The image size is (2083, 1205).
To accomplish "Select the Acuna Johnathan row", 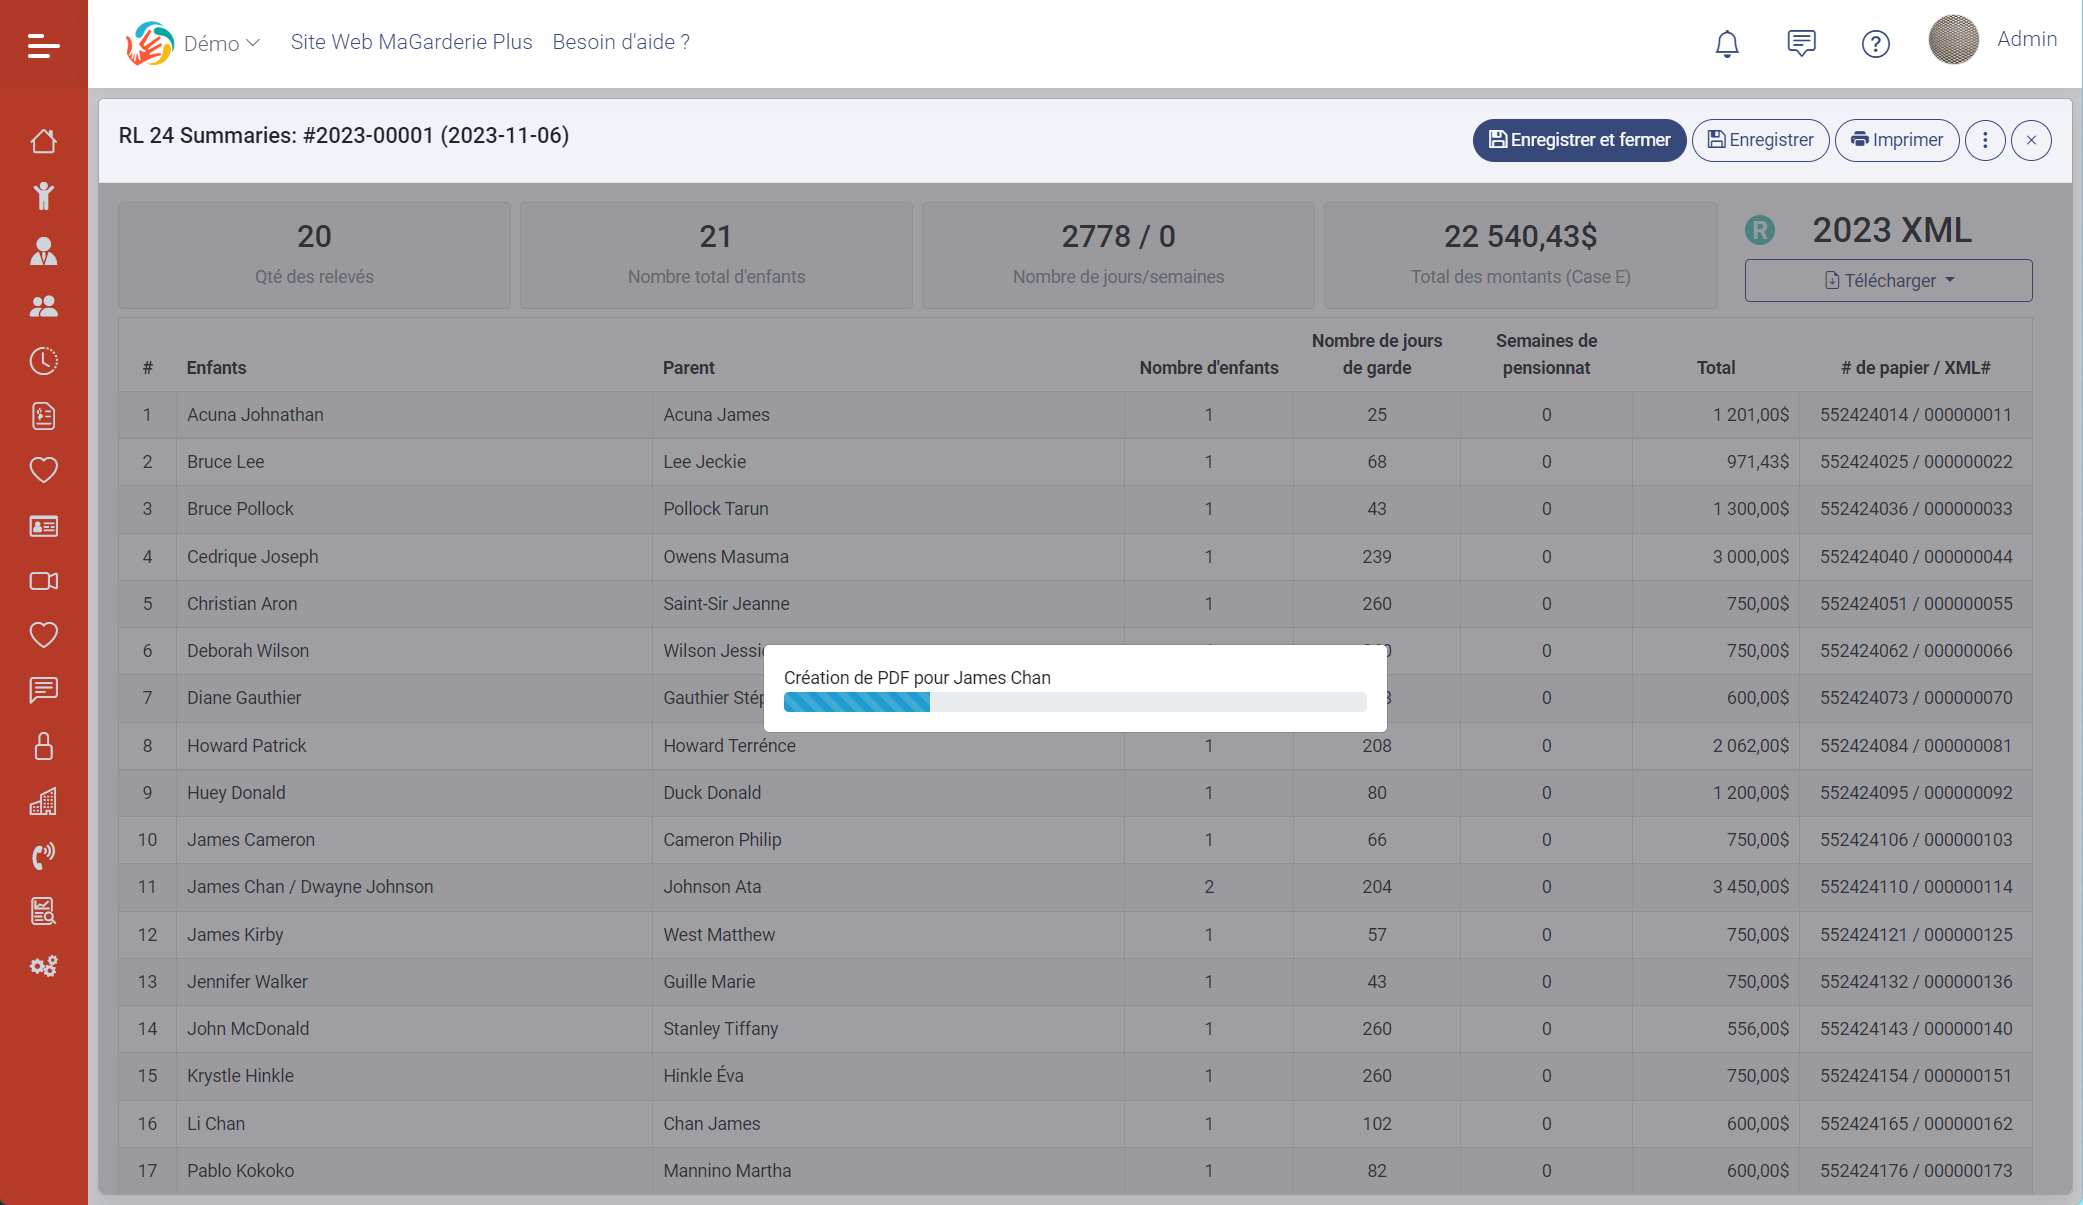I will [x=255, y=415].
